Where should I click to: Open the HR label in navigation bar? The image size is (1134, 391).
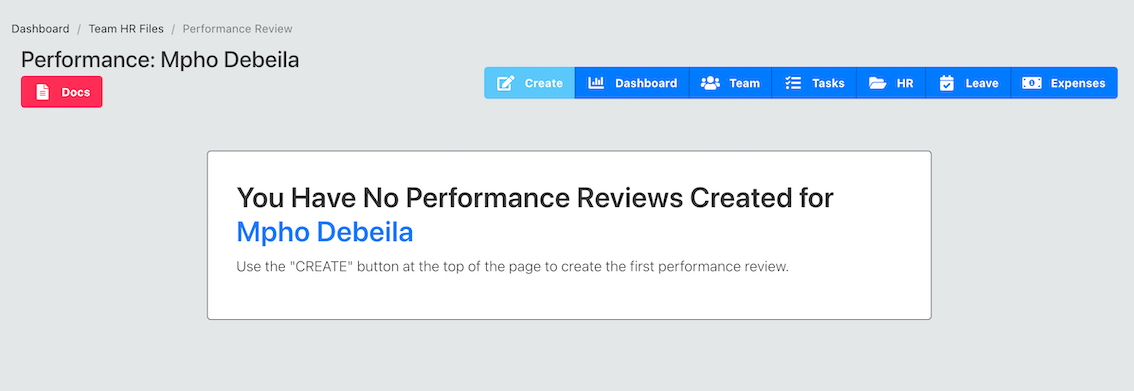click(905, 83)
